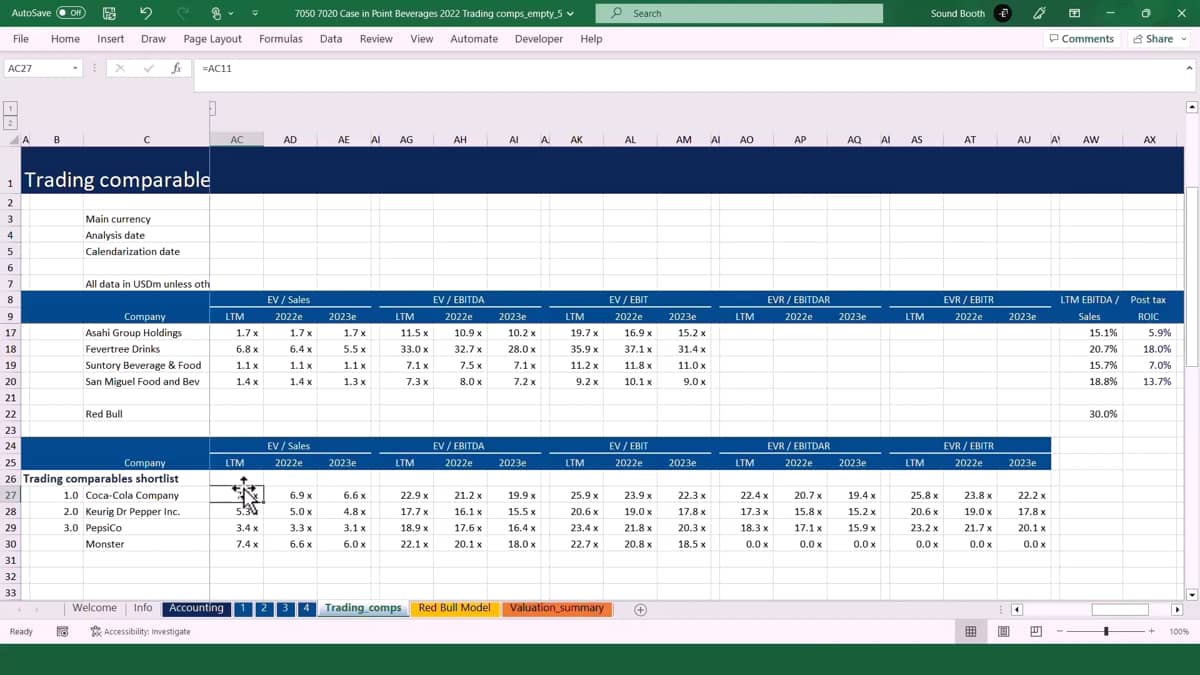Open the Developer ribbon tab
The image size is (1200, 675).
(538, 39)
